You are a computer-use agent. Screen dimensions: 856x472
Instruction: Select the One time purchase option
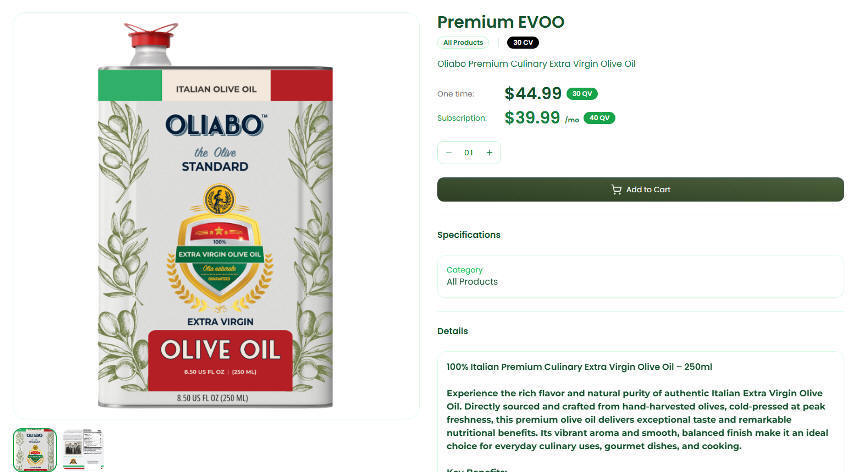455,94
